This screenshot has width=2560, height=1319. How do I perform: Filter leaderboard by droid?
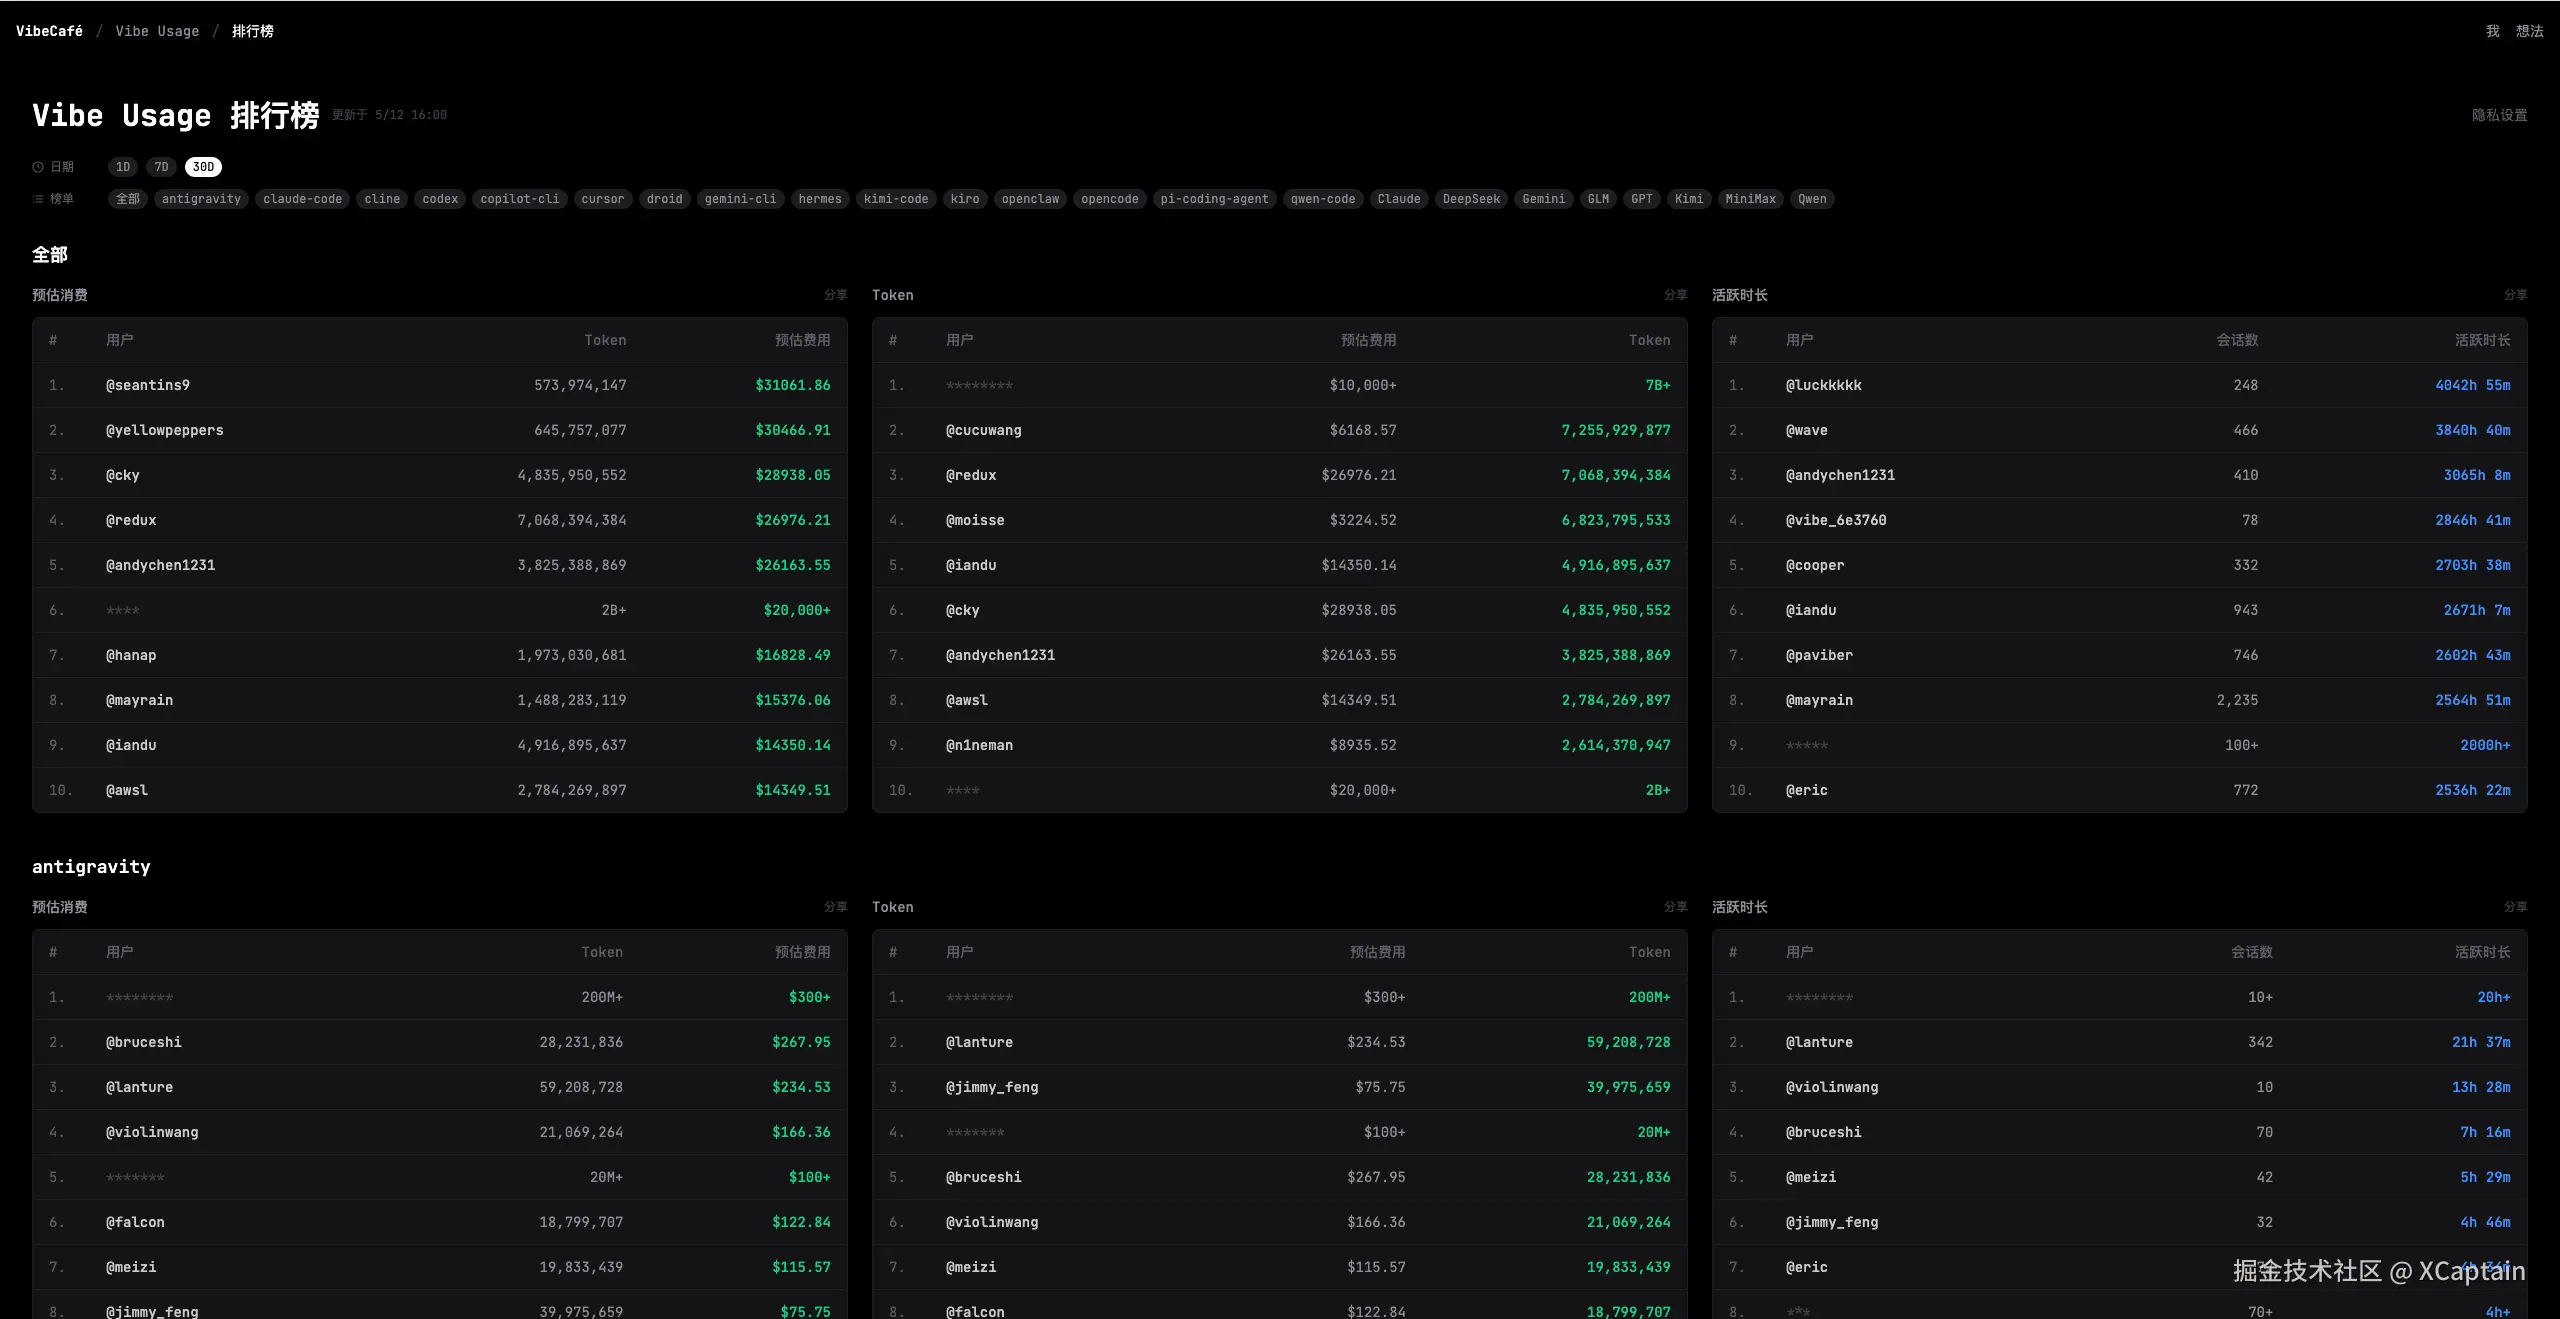pos(664,199)
